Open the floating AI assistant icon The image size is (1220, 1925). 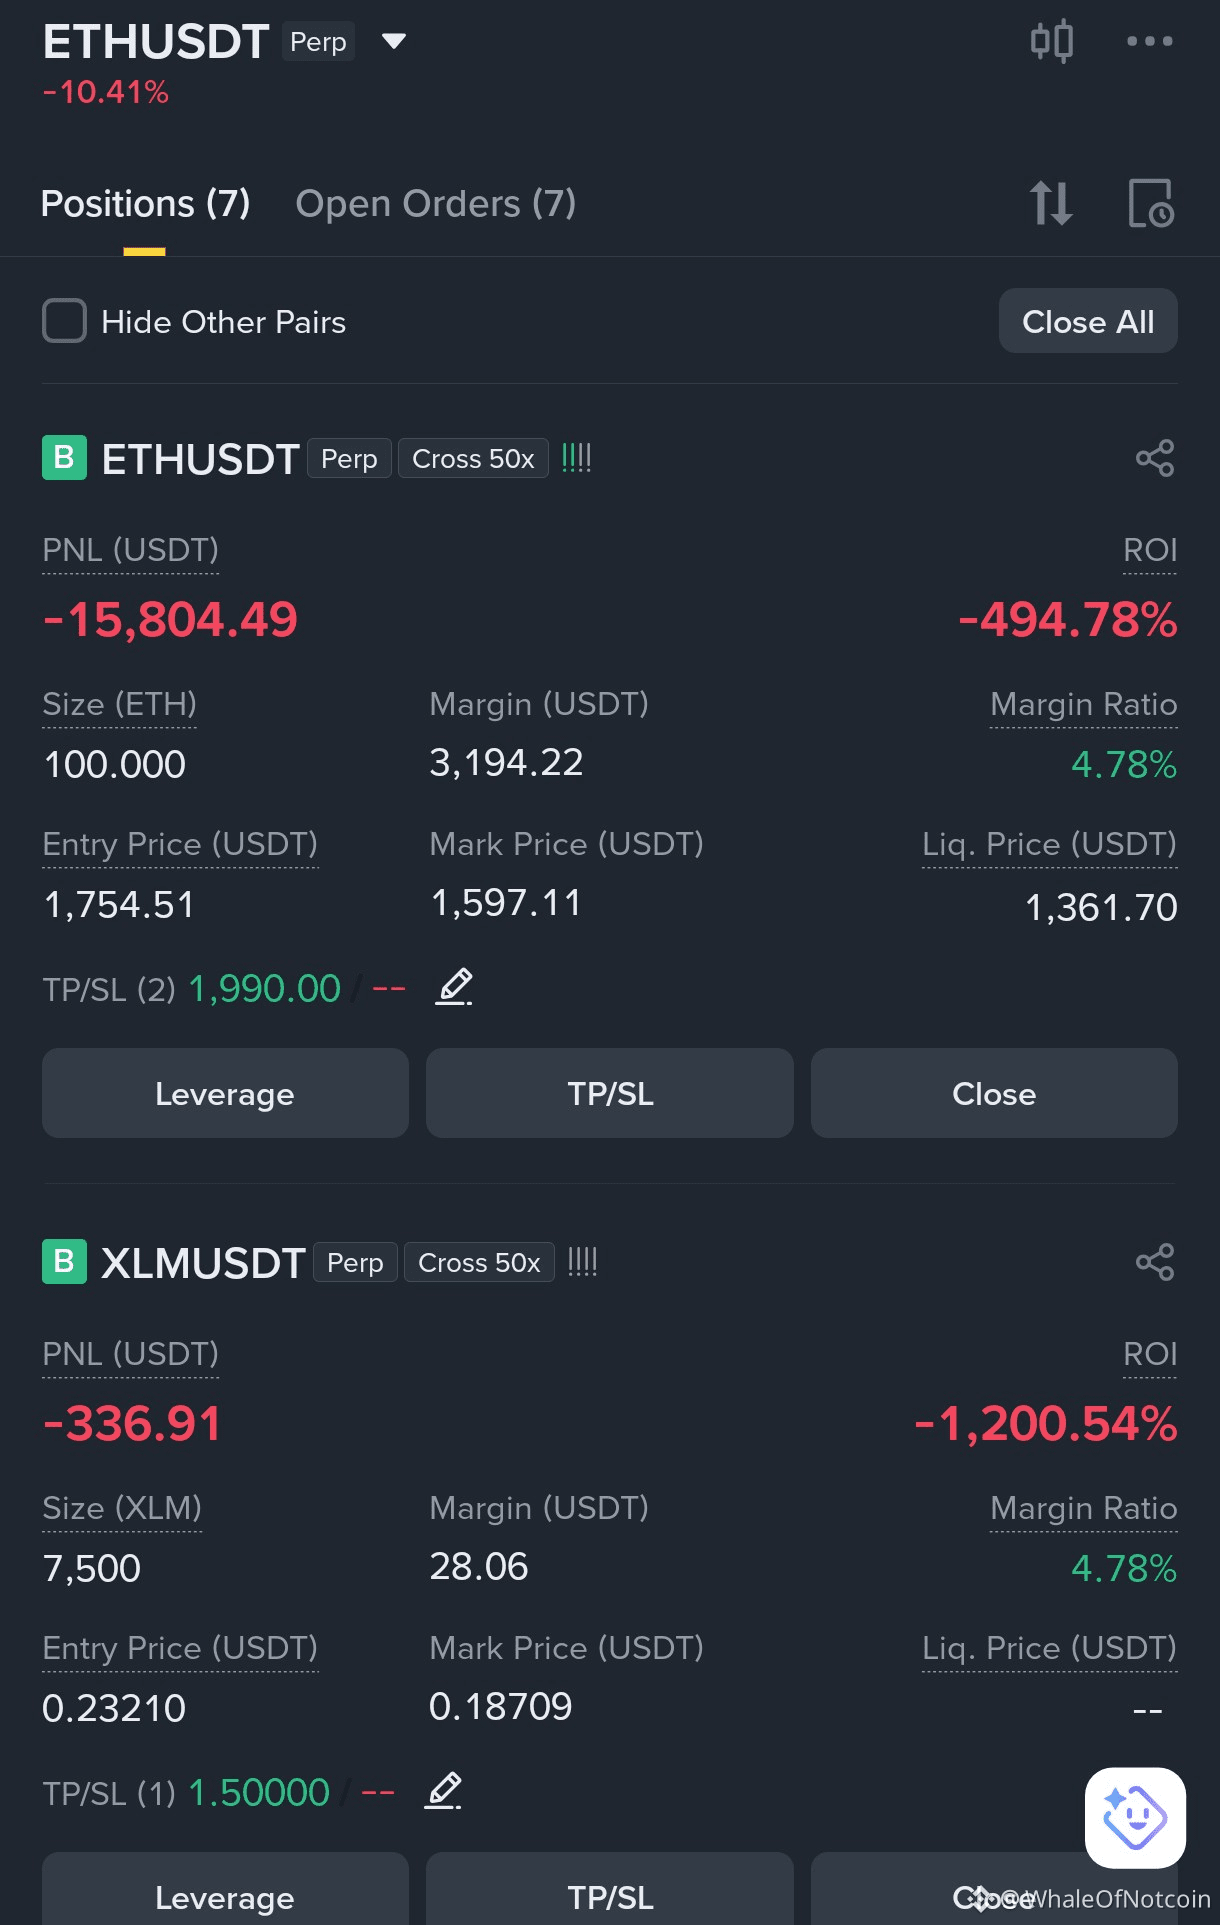click(1135, 1817)
